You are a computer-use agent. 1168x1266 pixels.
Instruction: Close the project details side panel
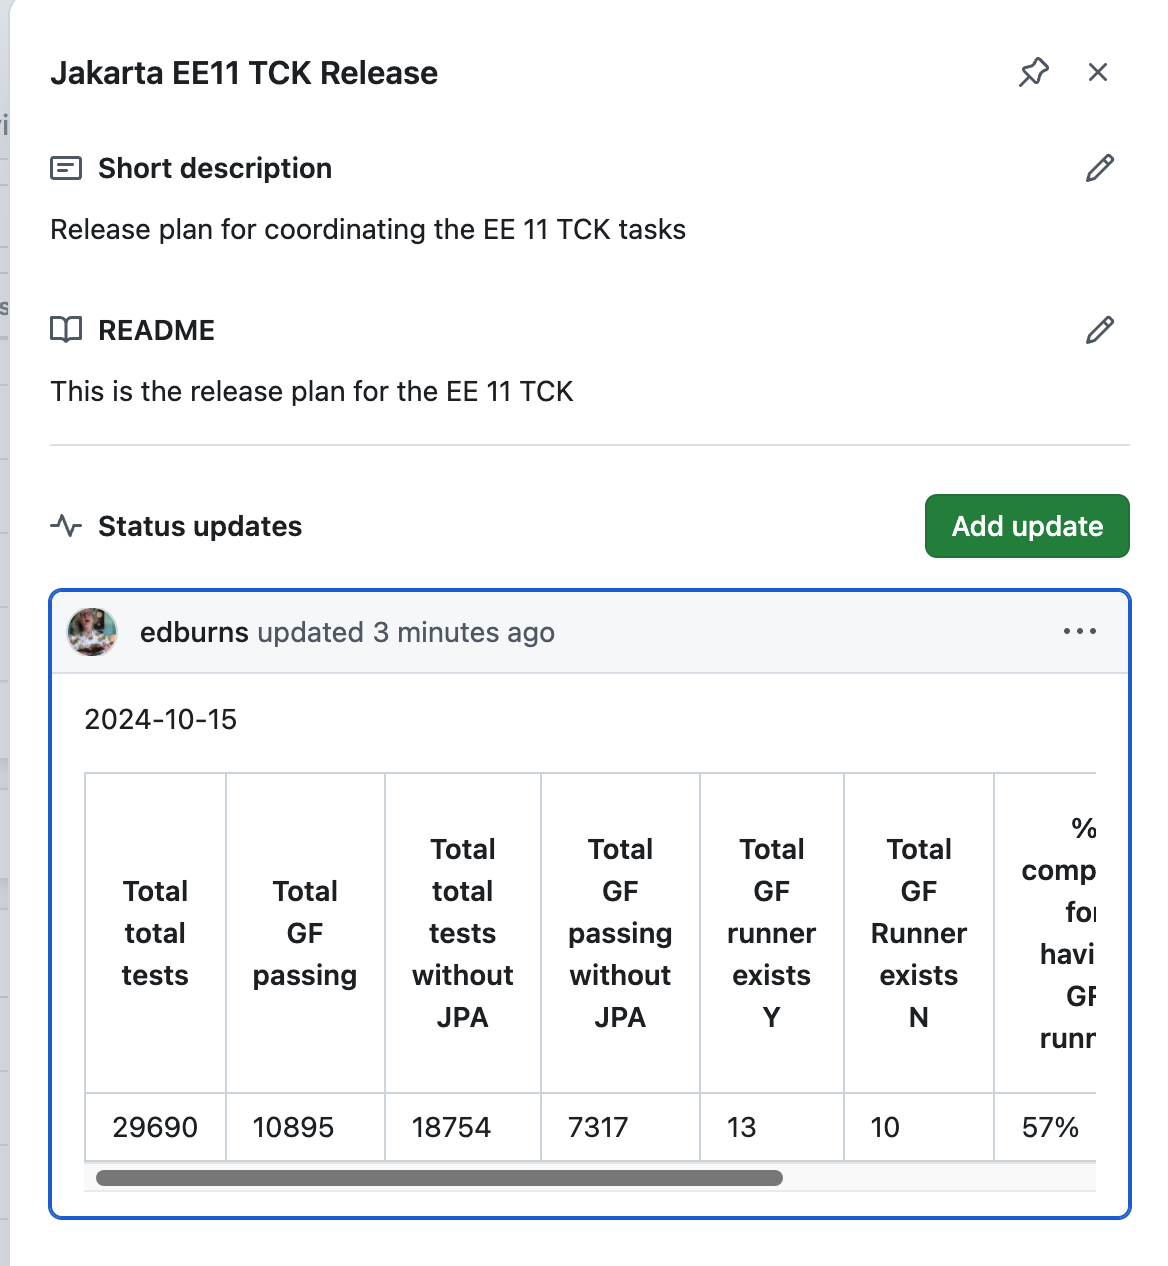click(1098, 72)
